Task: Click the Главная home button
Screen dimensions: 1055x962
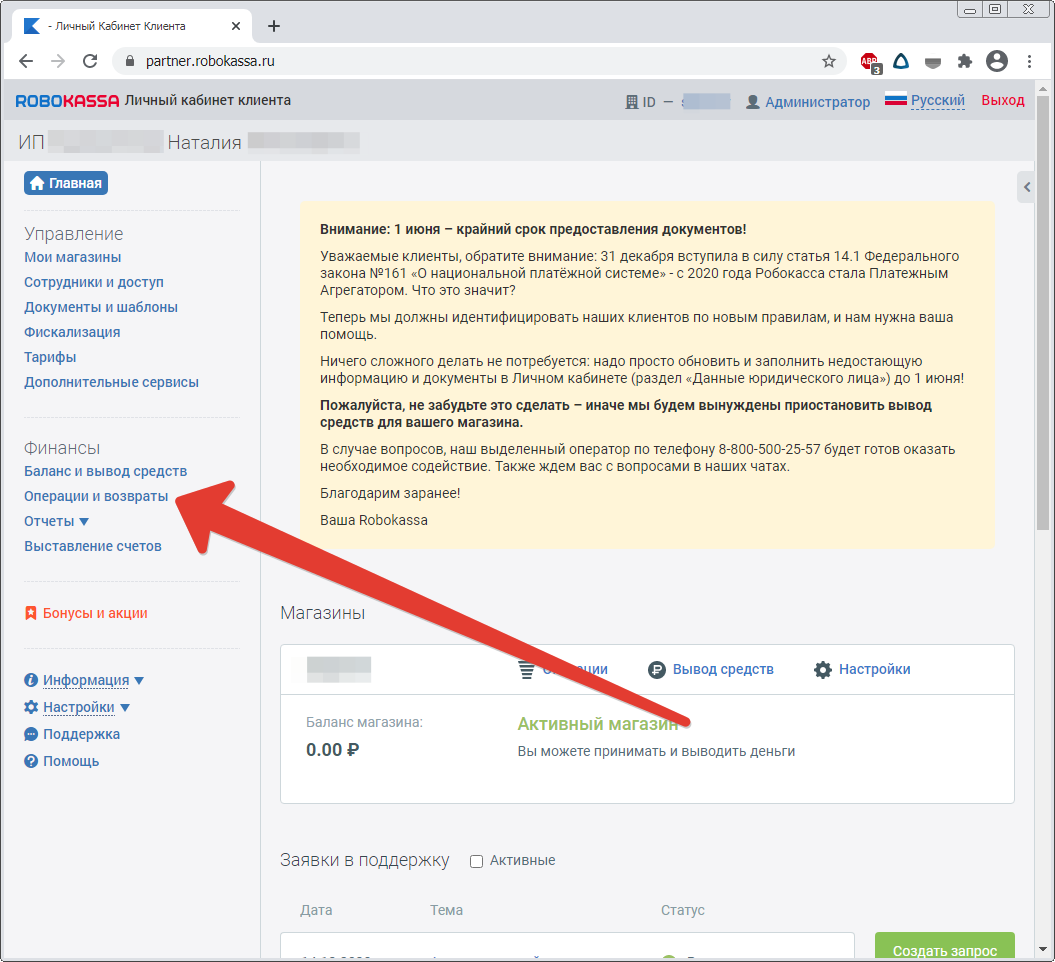Action: [65, 183]
